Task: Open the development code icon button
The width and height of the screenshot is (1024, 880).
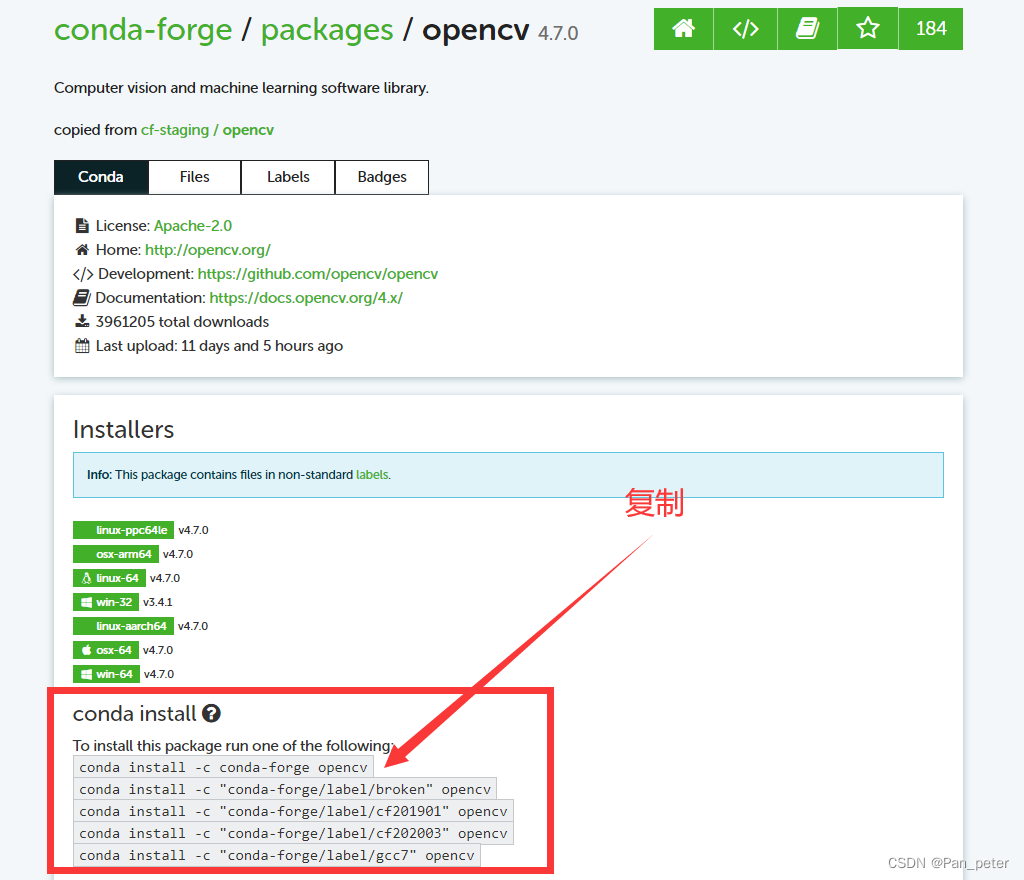Action: coord(745,29)
